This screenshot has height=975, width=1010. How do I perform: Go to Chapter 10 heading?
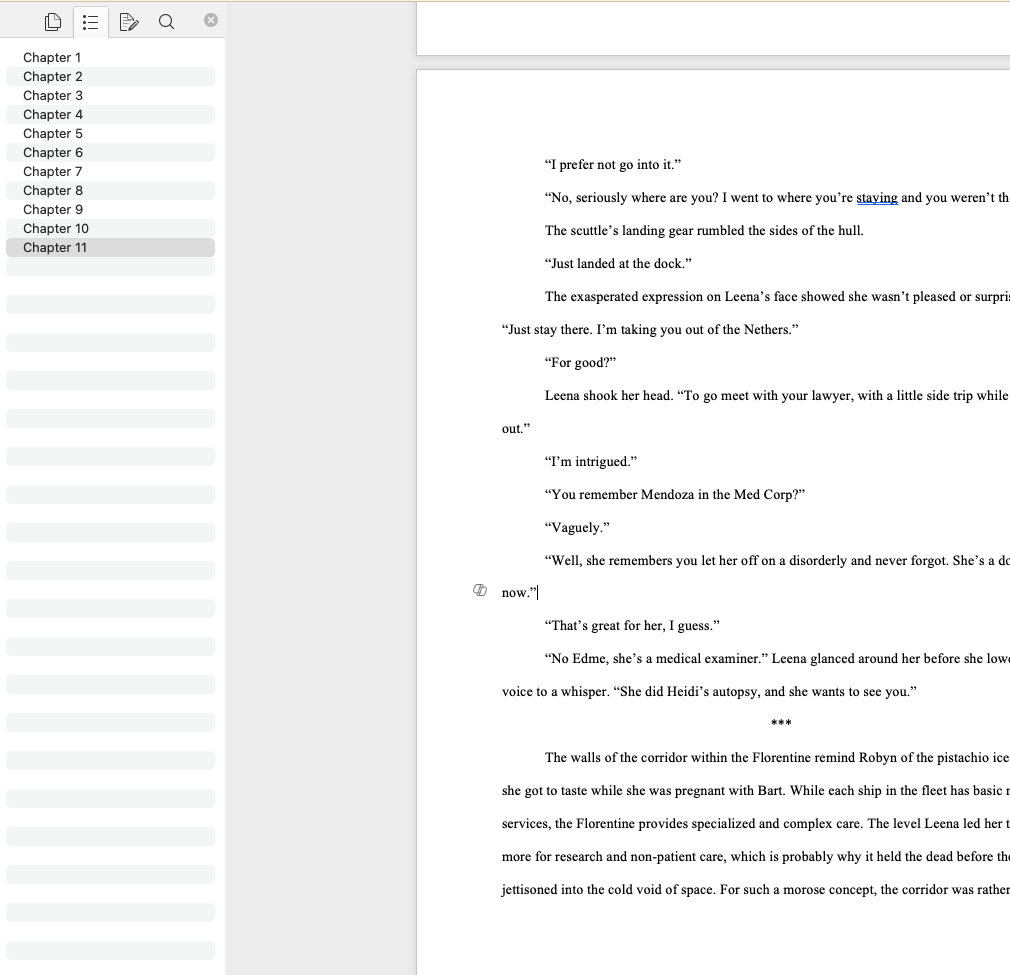pyautogui.click(x=56, y=229)
